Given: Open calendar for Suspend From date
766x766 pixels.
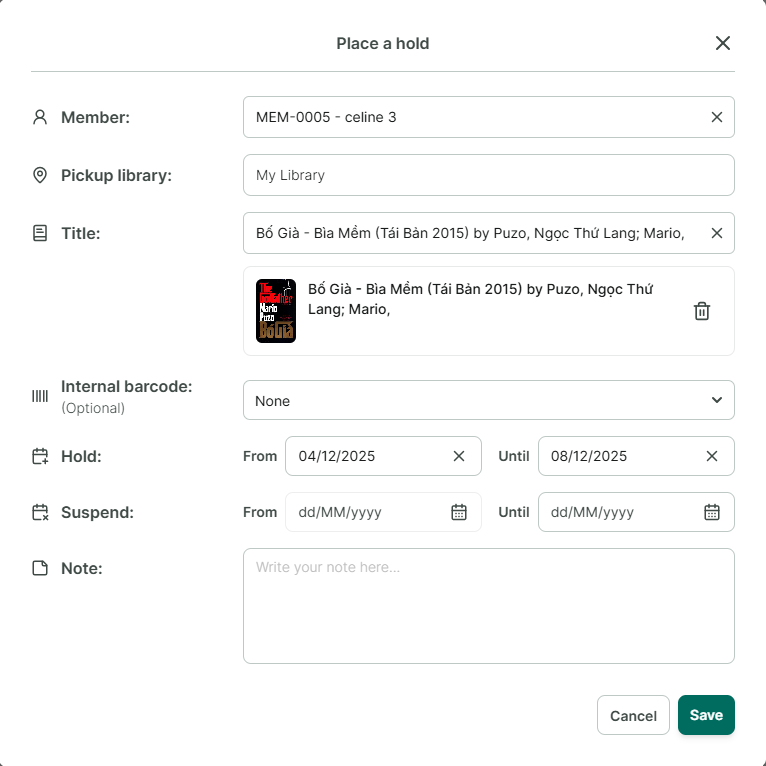Looking at the screenshot, I should (x=459, y=512).
